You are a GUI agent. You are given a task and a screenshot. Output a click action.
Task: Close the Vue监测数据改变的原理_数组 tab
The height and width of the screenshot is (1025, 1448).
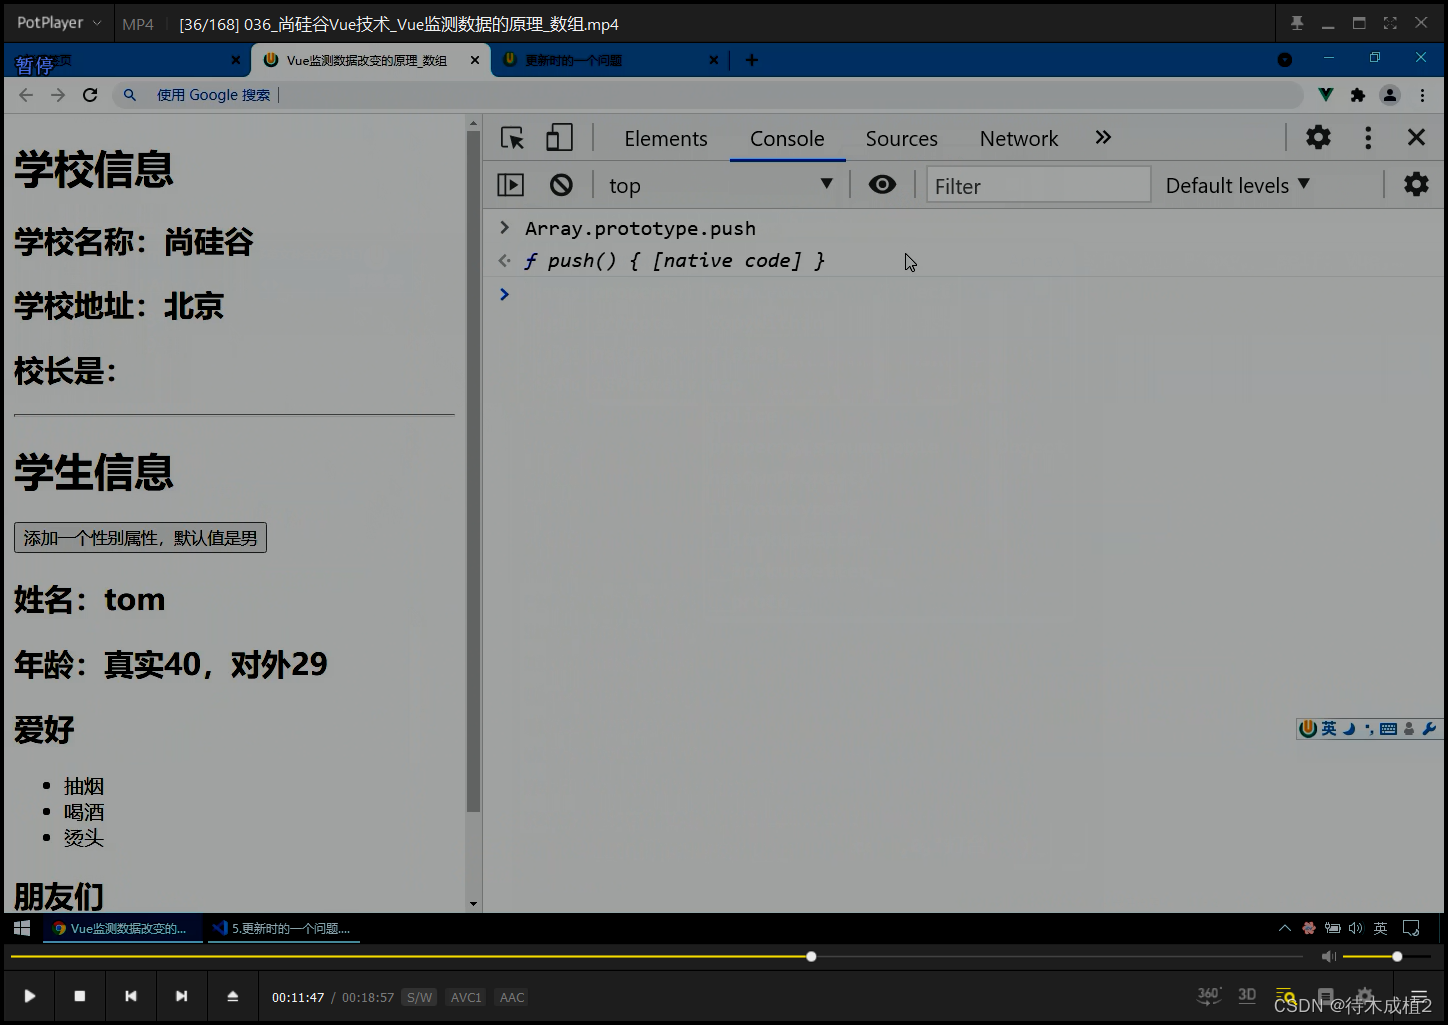(474, 60)
